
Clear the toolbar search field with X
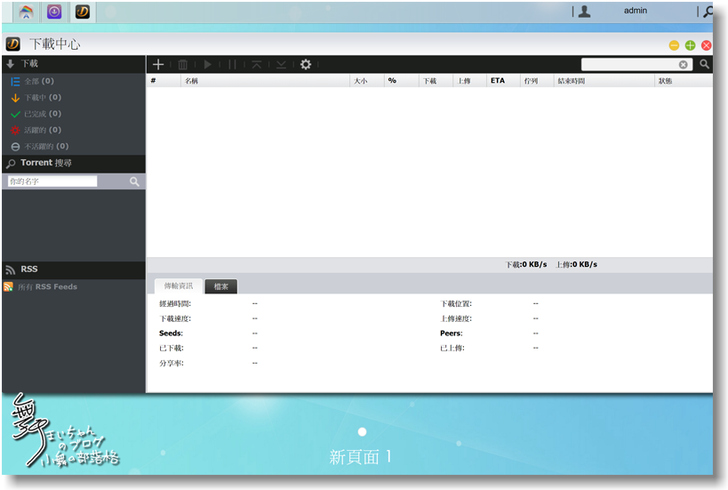[683, 65]
